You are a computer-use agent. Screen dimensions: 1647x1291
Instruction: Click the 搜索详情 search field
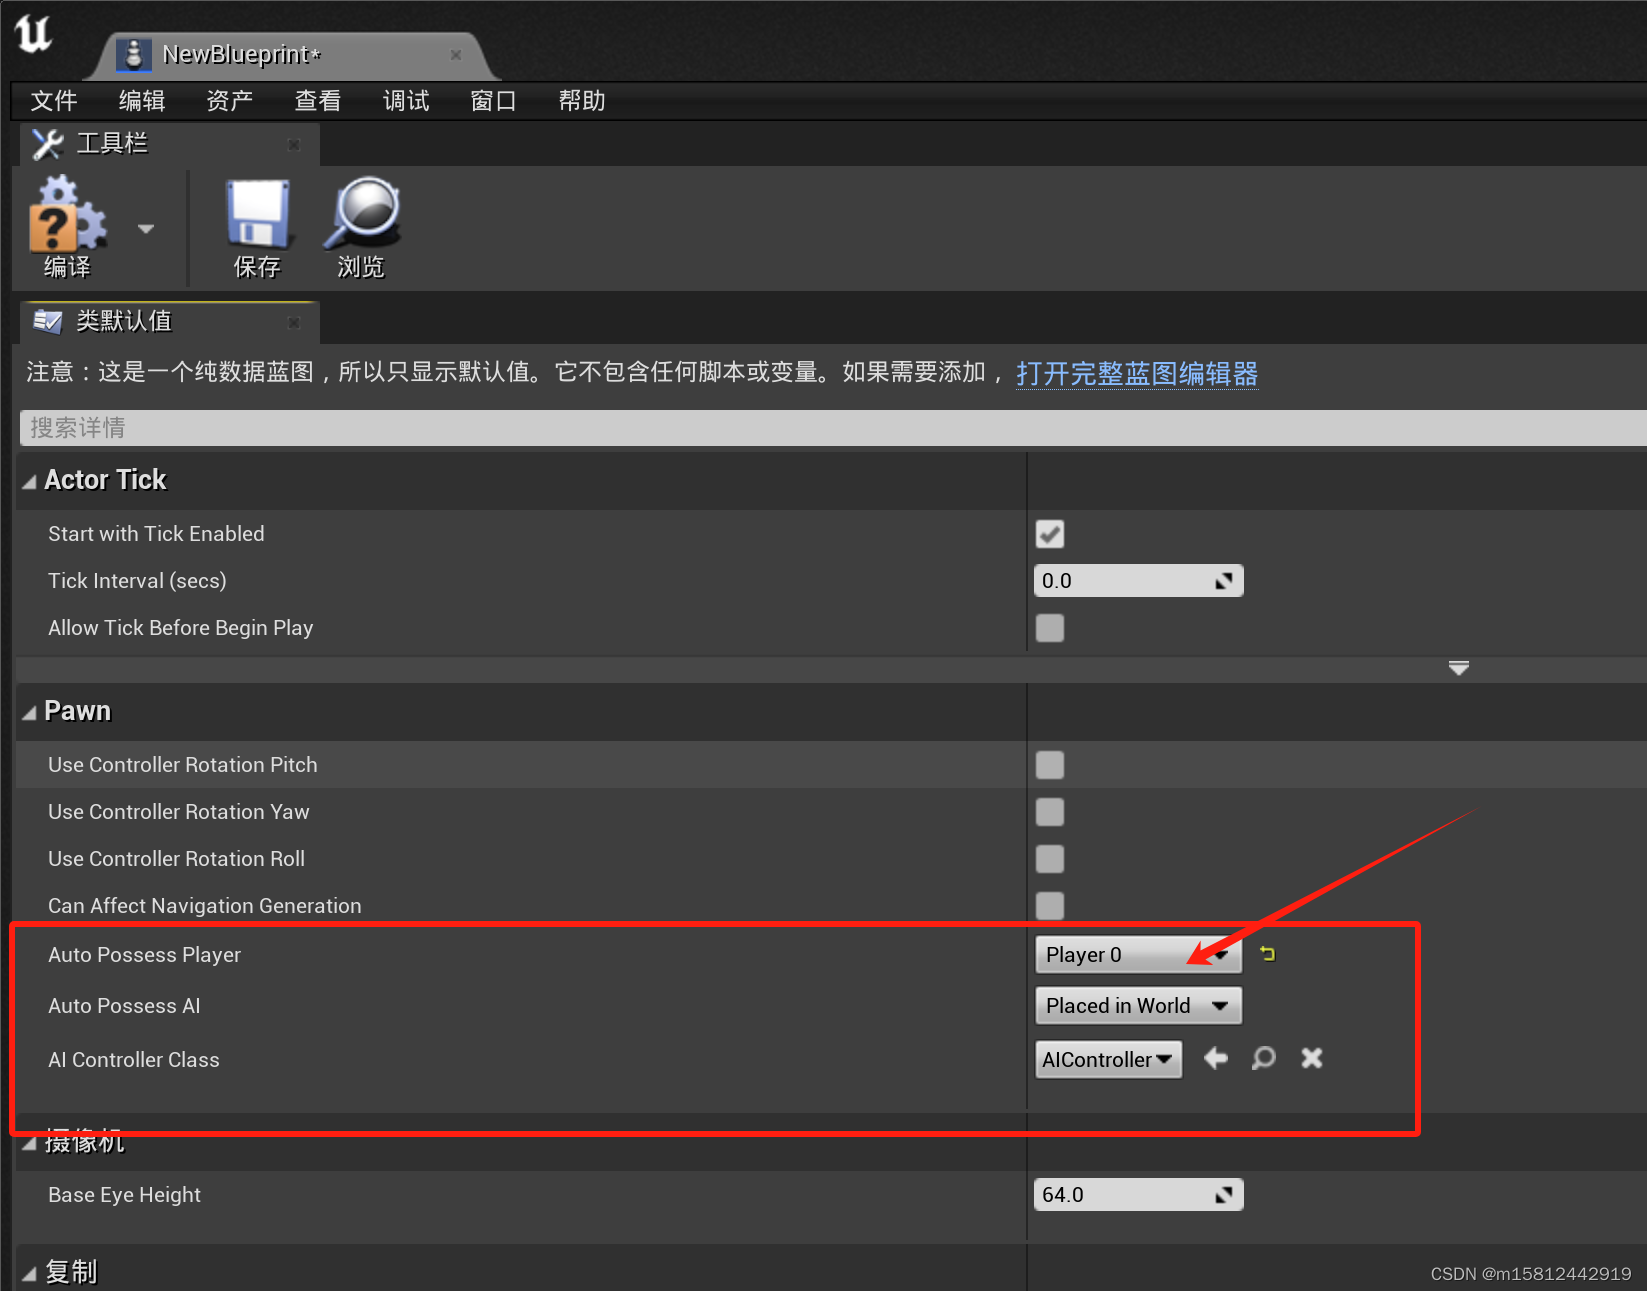[x=400, y=428]
